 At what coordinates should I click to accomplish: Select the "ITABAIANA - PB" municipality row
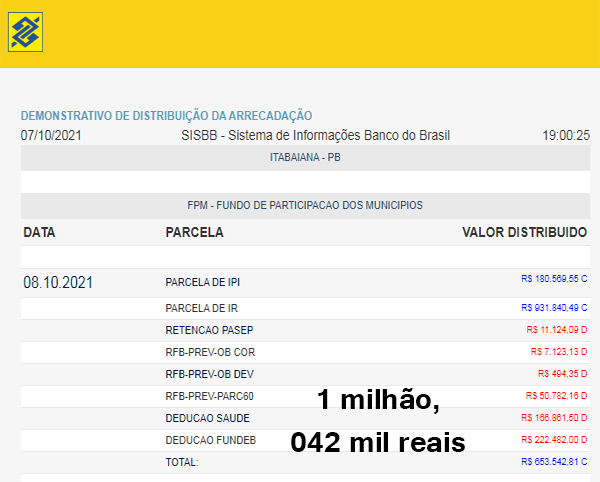point(305,158)
